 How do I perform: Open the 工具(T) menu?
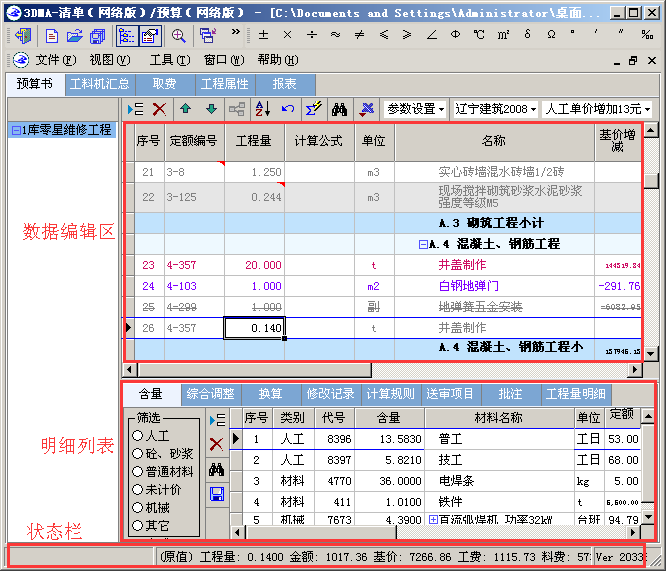(x=170, y=60)
